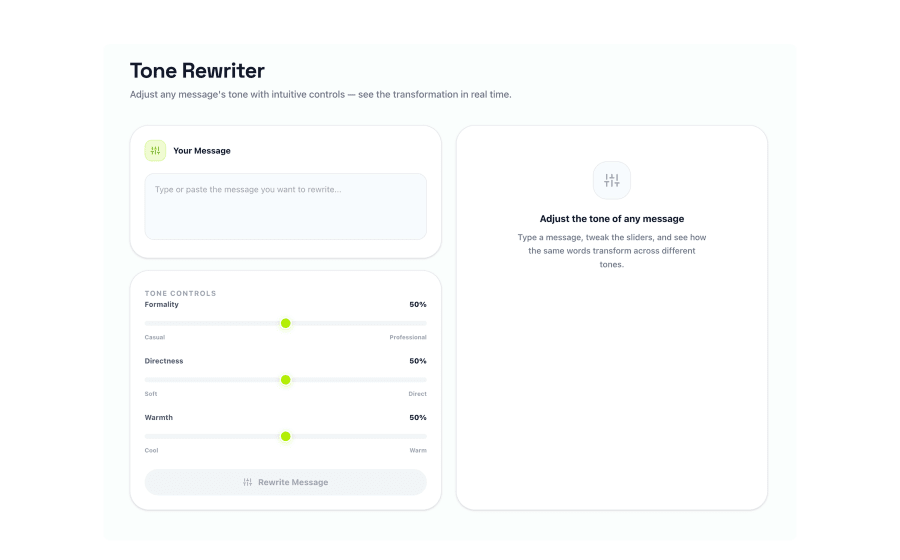
Task: Click the Cool end label
Action: 151,450
